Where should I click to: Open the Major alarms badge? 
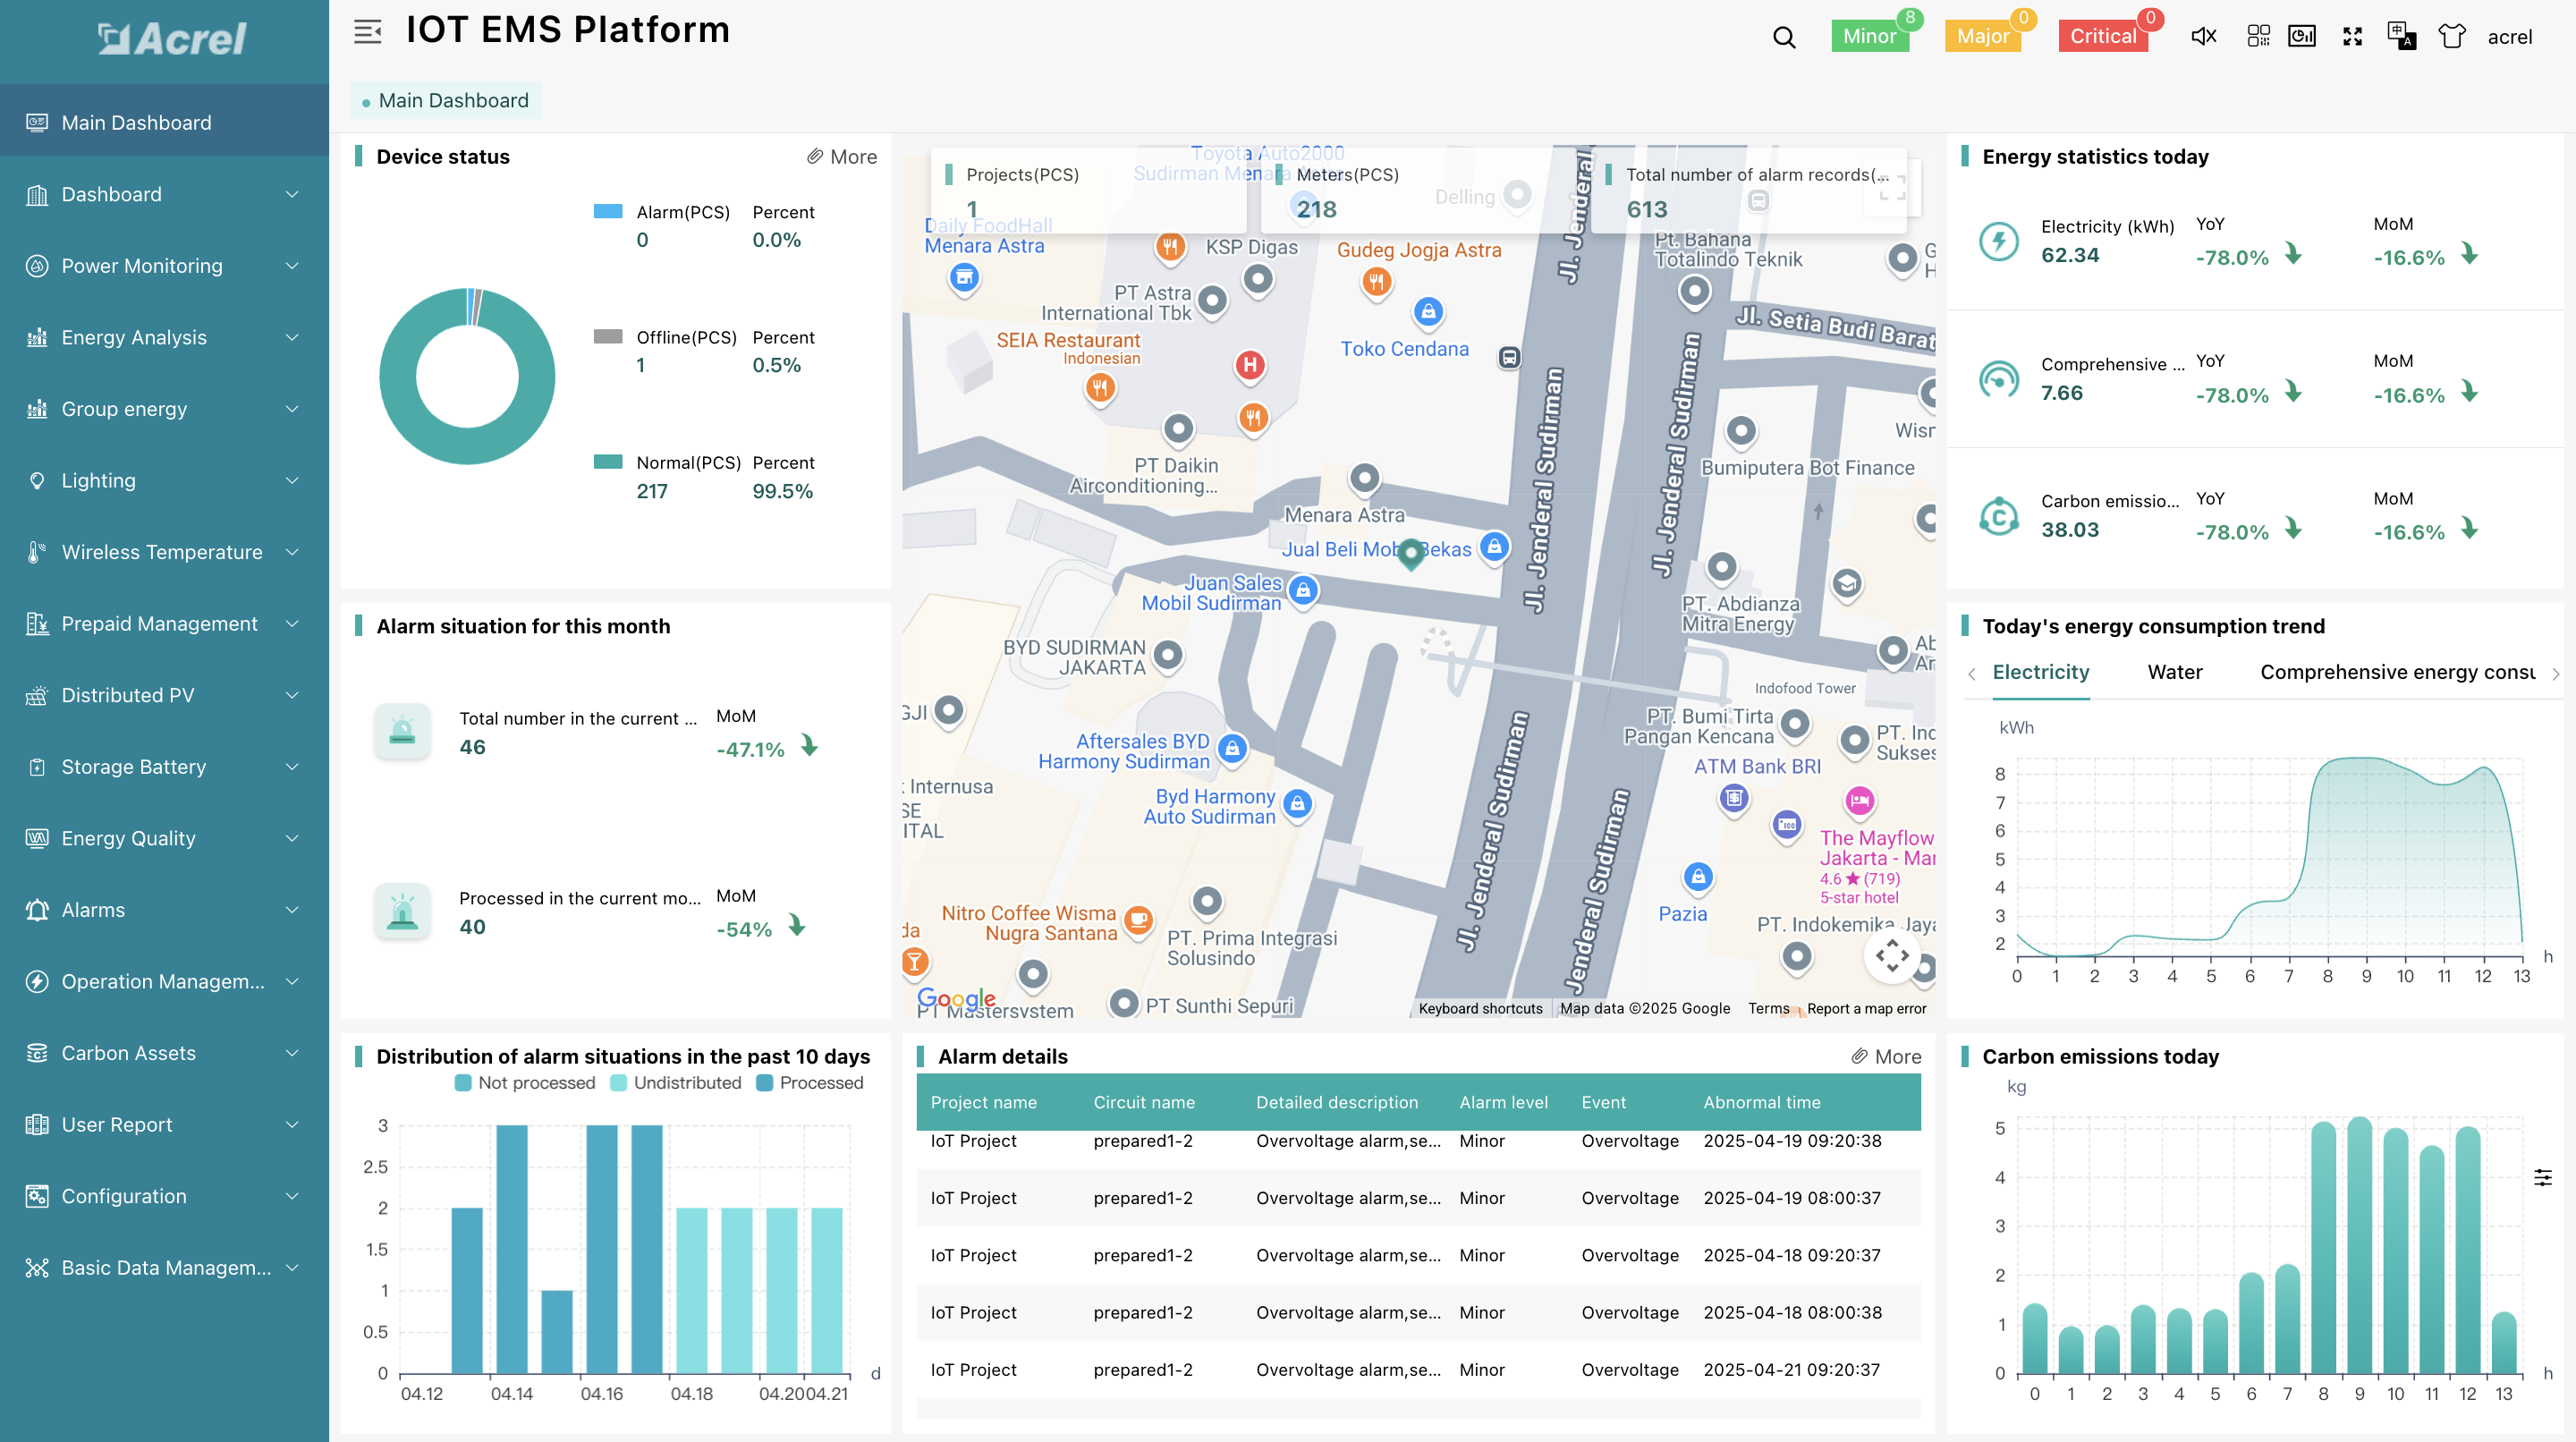(1982, 36)
